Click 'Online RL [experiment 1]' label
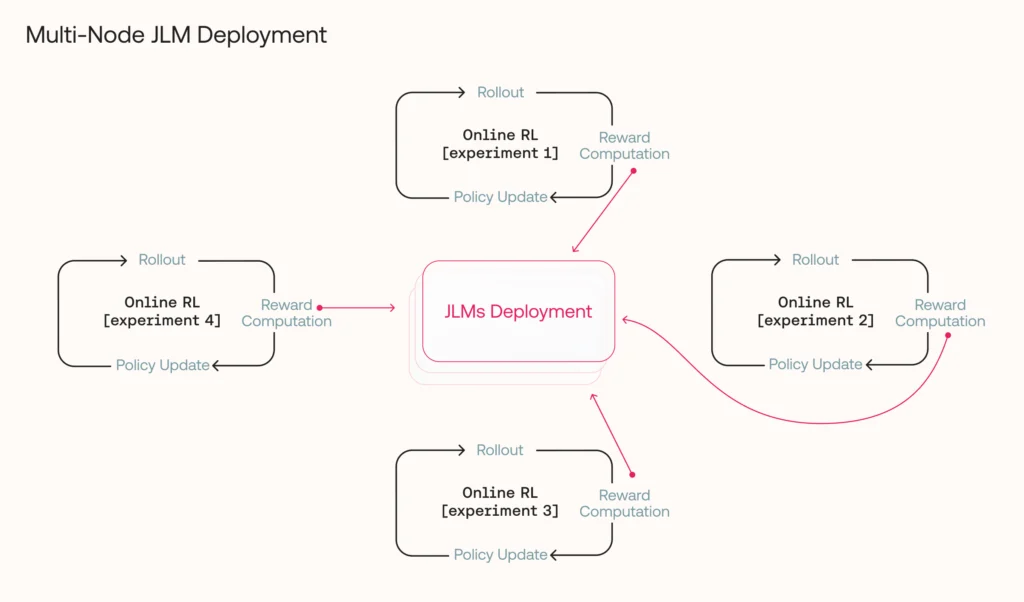 pos(500,144)
